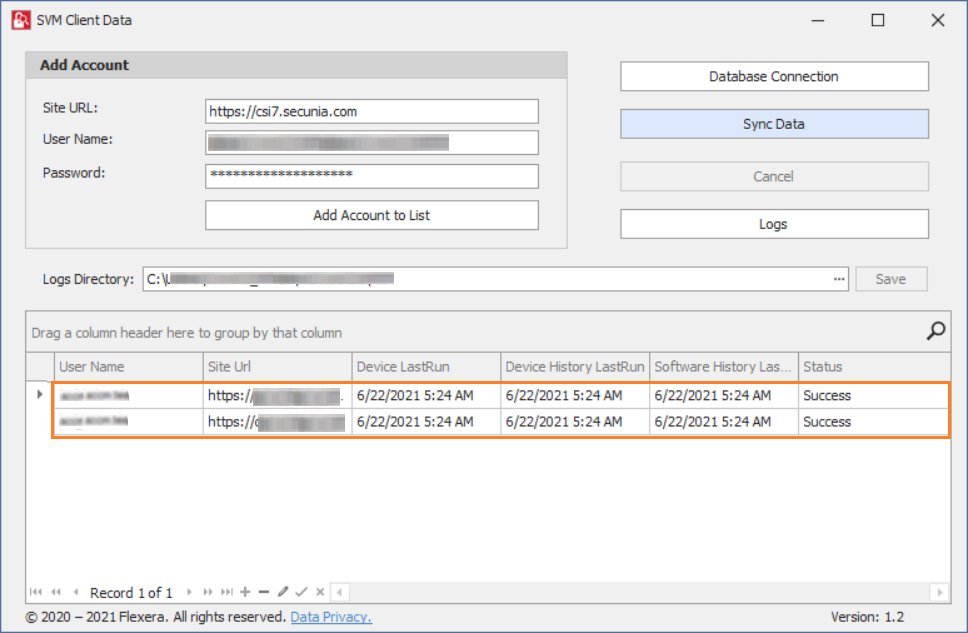This screenshot has width=968, height=633.
Task: Add a new record with plus icon
Action: [245, 593]
